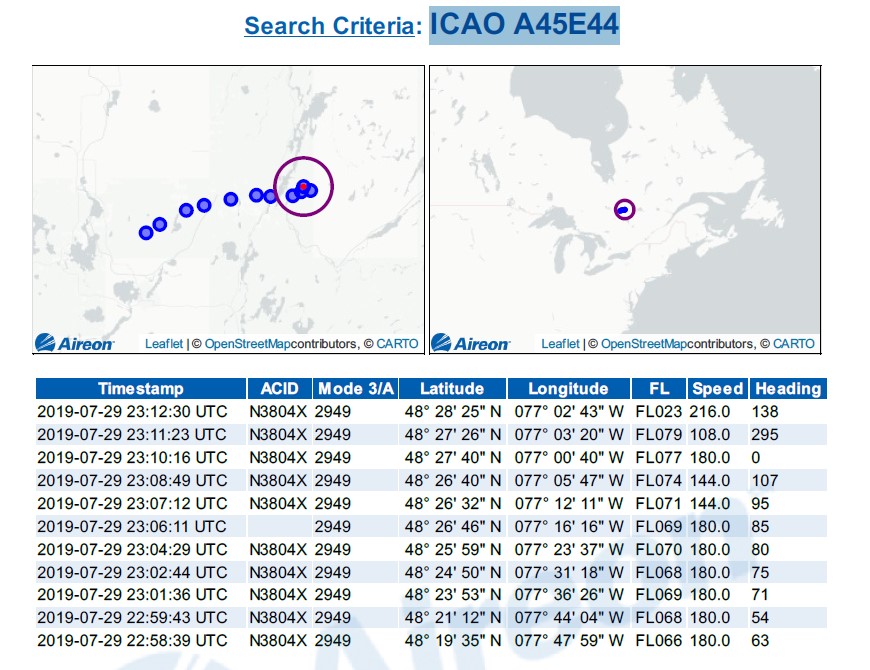
Task: Click the Mode 3/A column header
Action: tap(357, 389)
